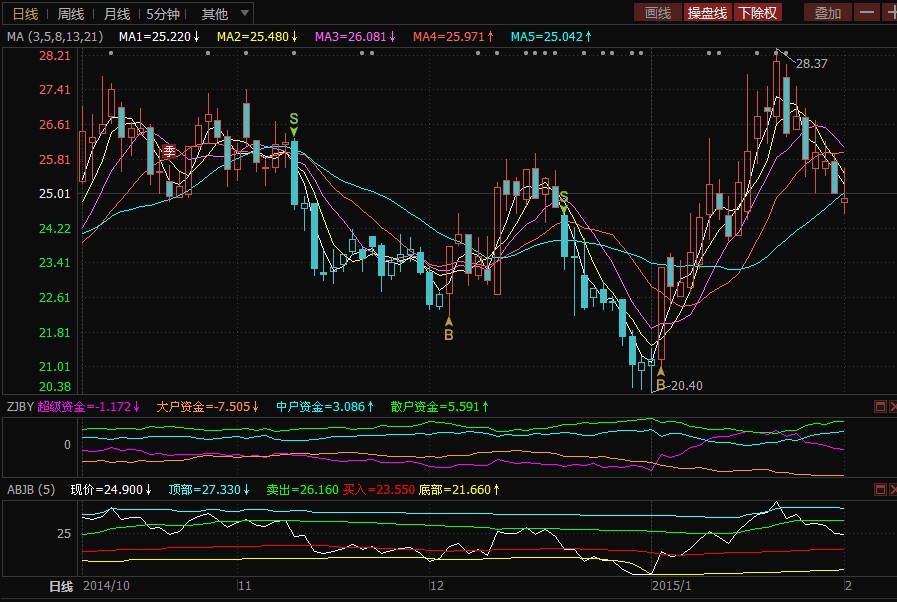Maximize the ZJBY indicator panel
The image size is (897, 602).
click(x=880, y=406)
